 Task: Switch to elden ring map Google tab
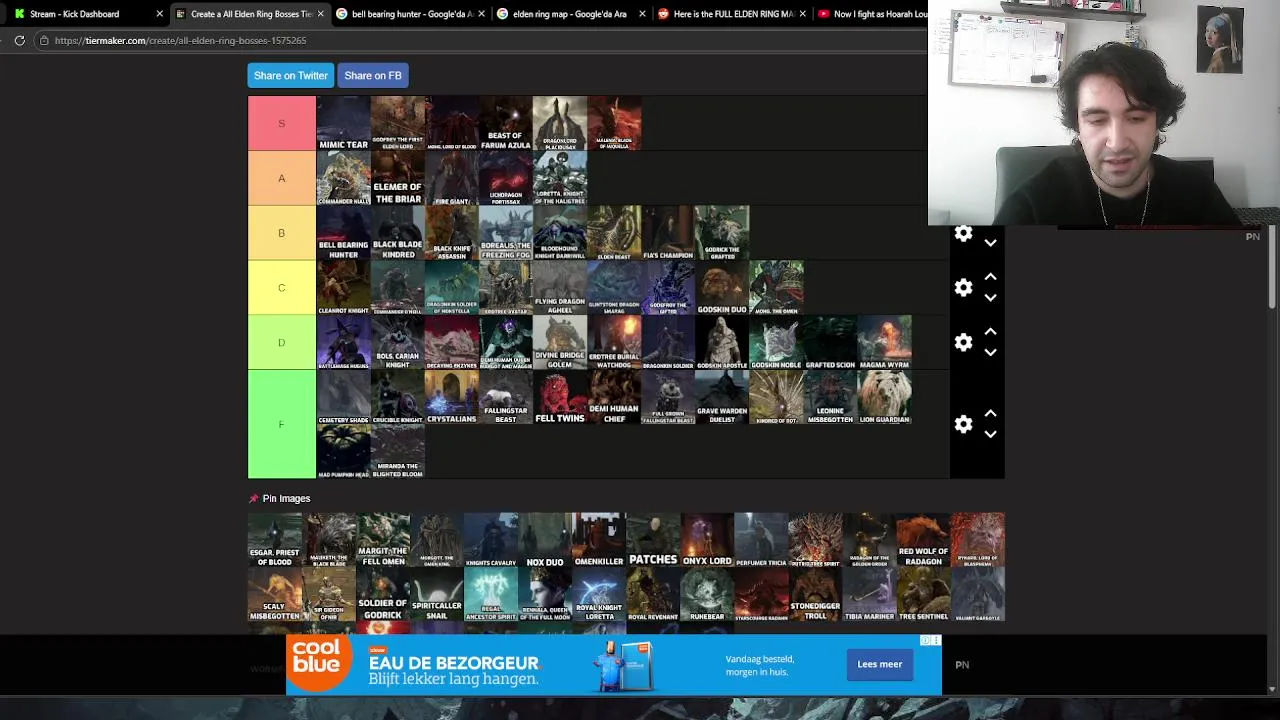571,14
